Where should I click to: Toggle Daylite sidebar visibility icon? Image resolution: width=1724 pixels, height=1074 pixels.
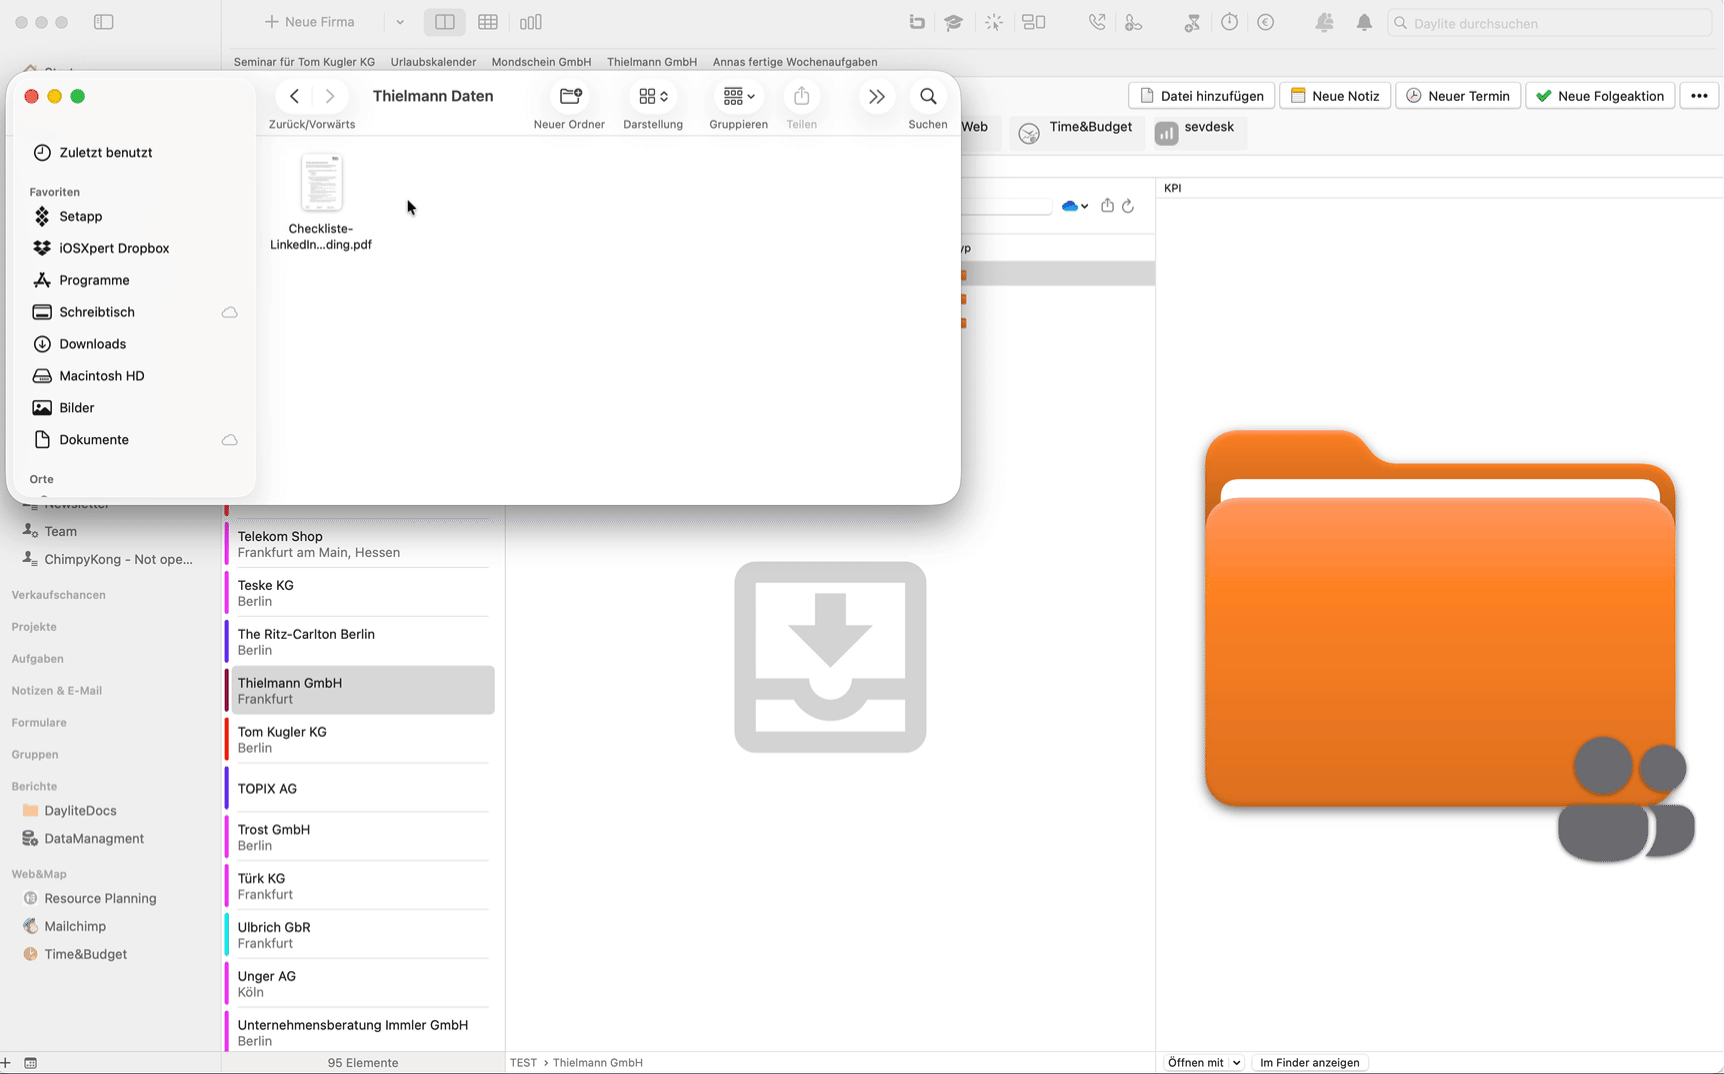104,22
